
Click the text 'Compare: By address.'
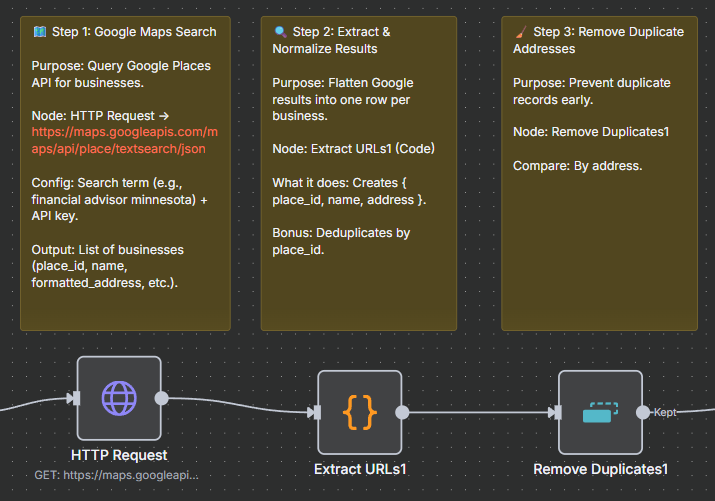point(577,165)
